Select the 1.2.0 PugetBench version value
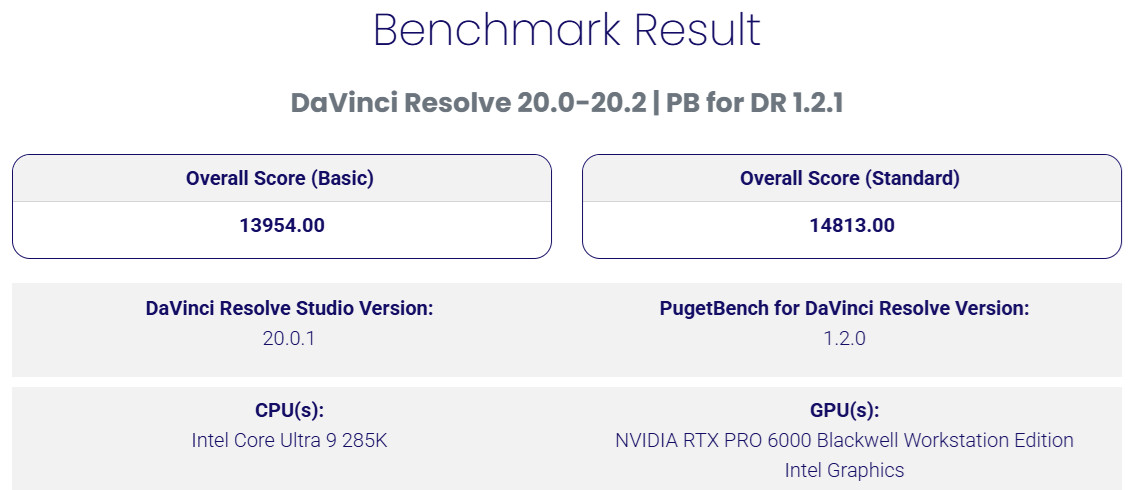 (845, 339)
